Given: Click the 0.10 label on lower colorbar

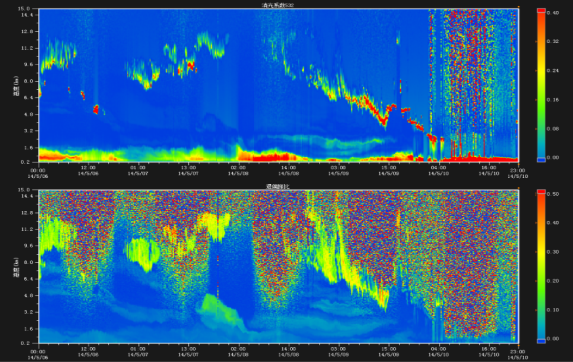Looking at the screenshot, I should [553, 310].
